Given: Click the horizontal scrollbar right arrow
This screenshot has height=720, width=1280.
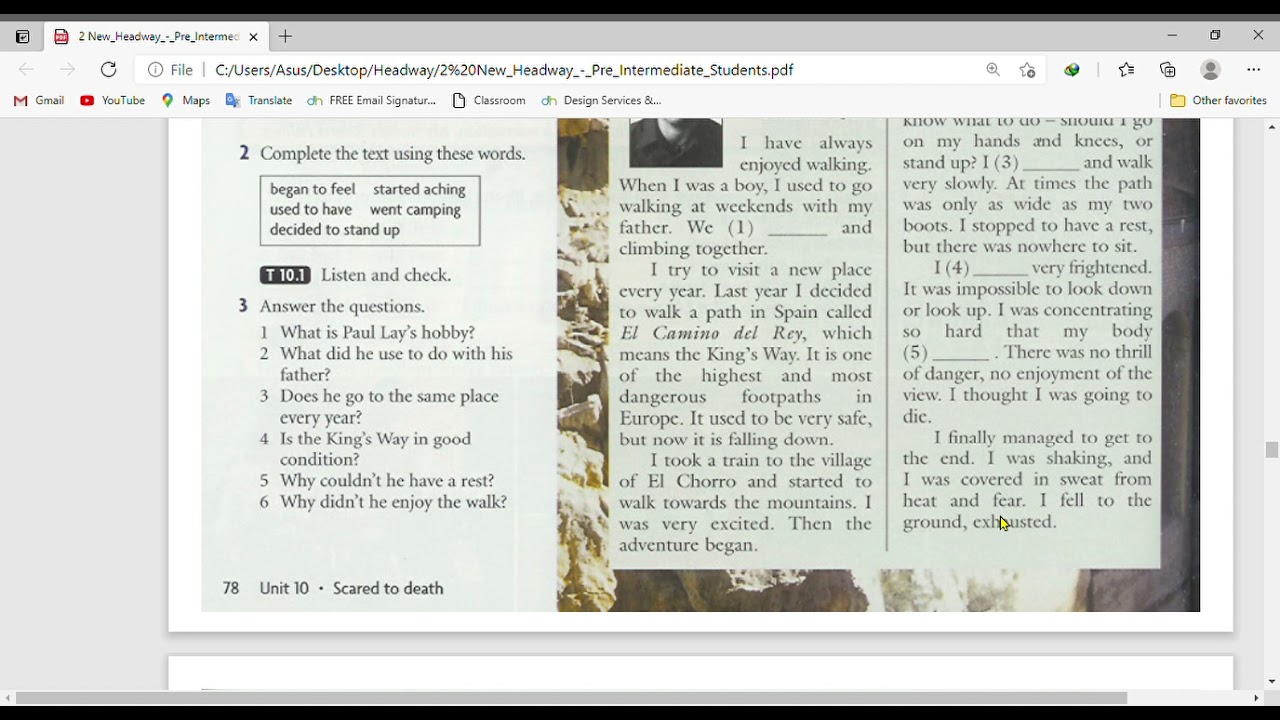Looking at the screenshot, I should [1259, 698].
